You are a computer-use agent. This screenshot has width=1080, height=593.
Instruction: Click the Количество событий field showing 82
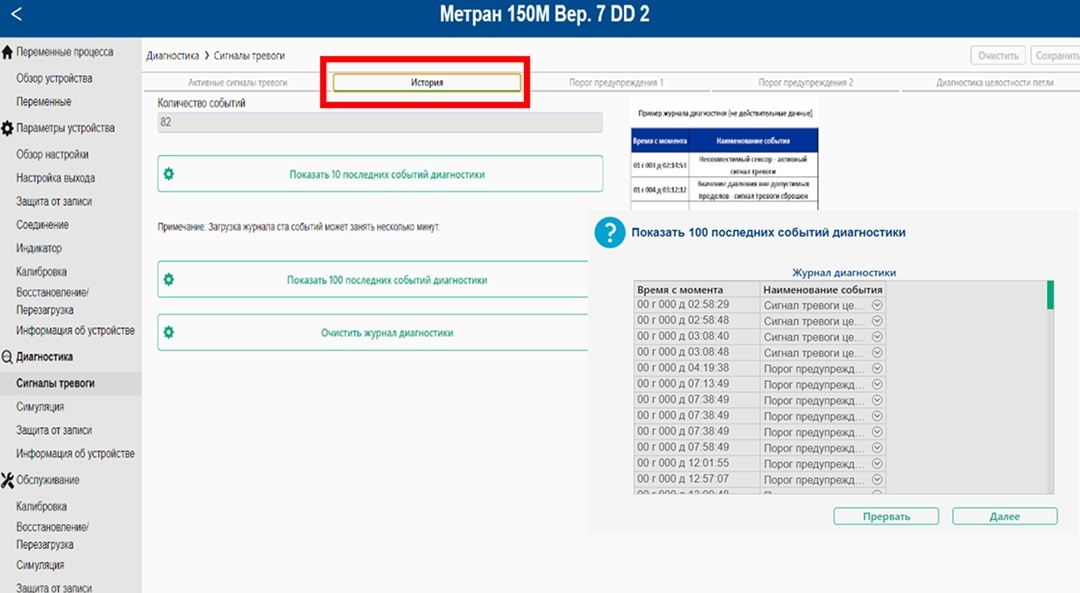tap(380, 123)
